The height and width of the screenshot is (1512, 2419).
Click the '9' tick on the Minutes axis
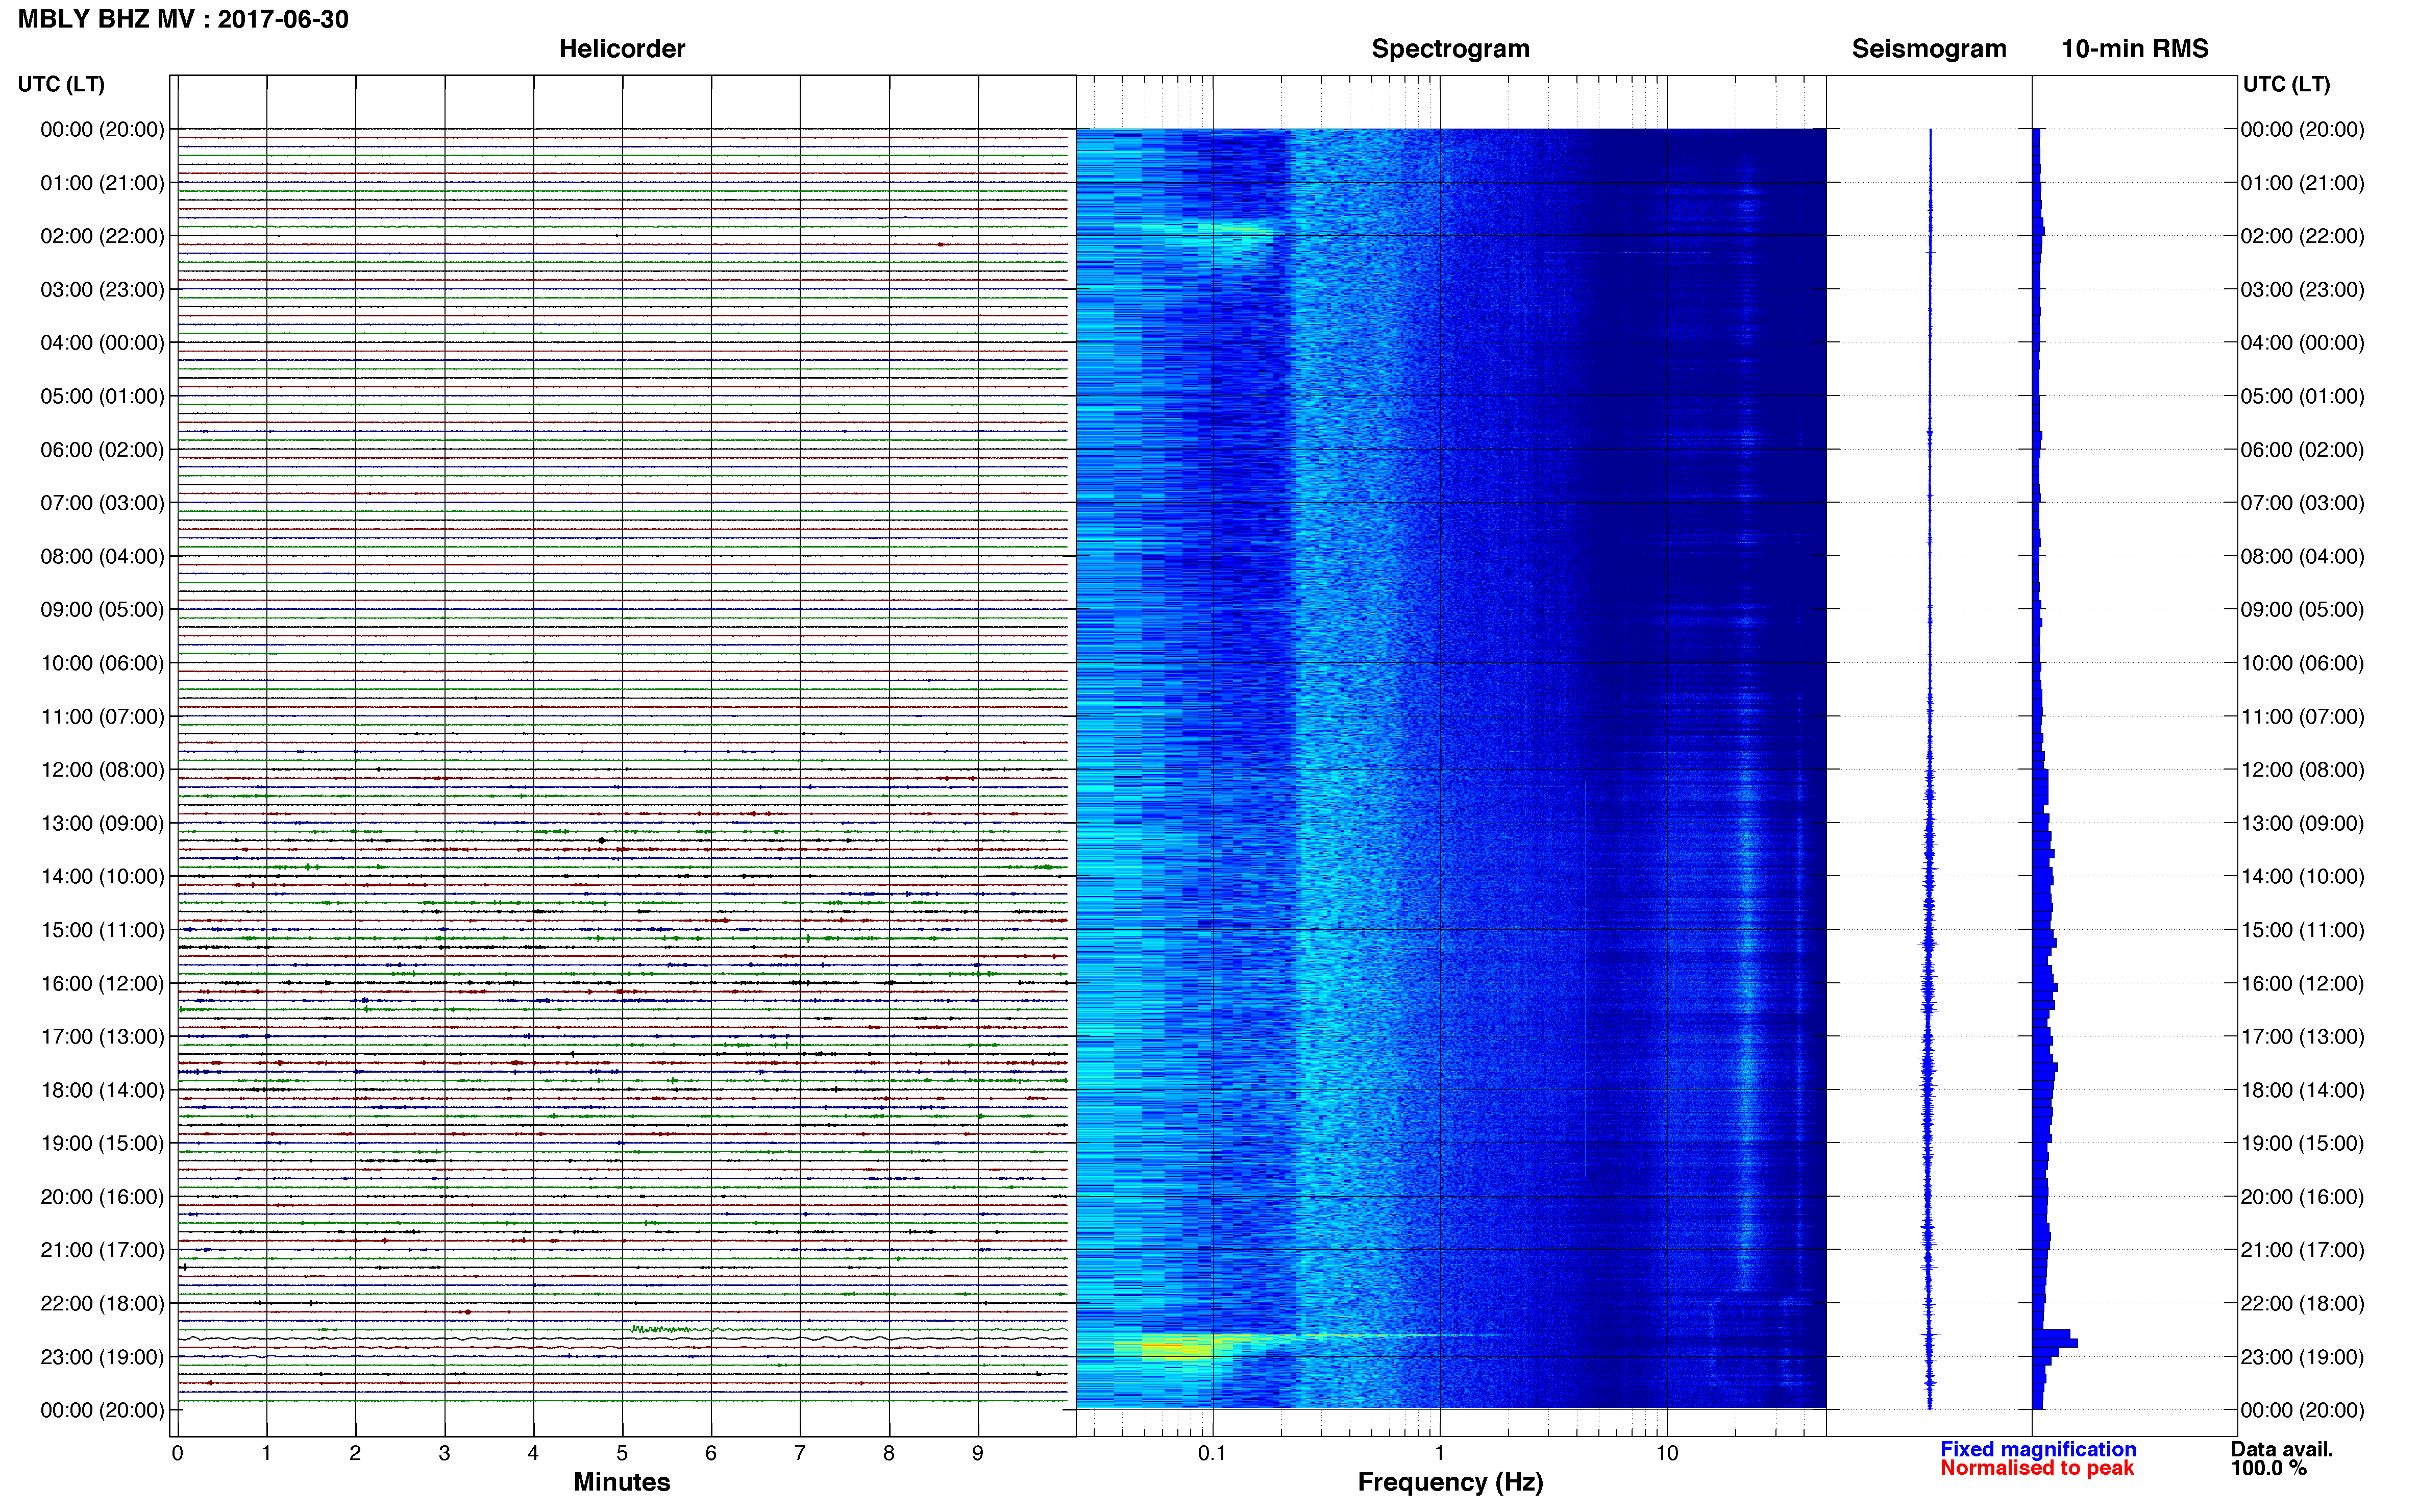[978, 1454]
